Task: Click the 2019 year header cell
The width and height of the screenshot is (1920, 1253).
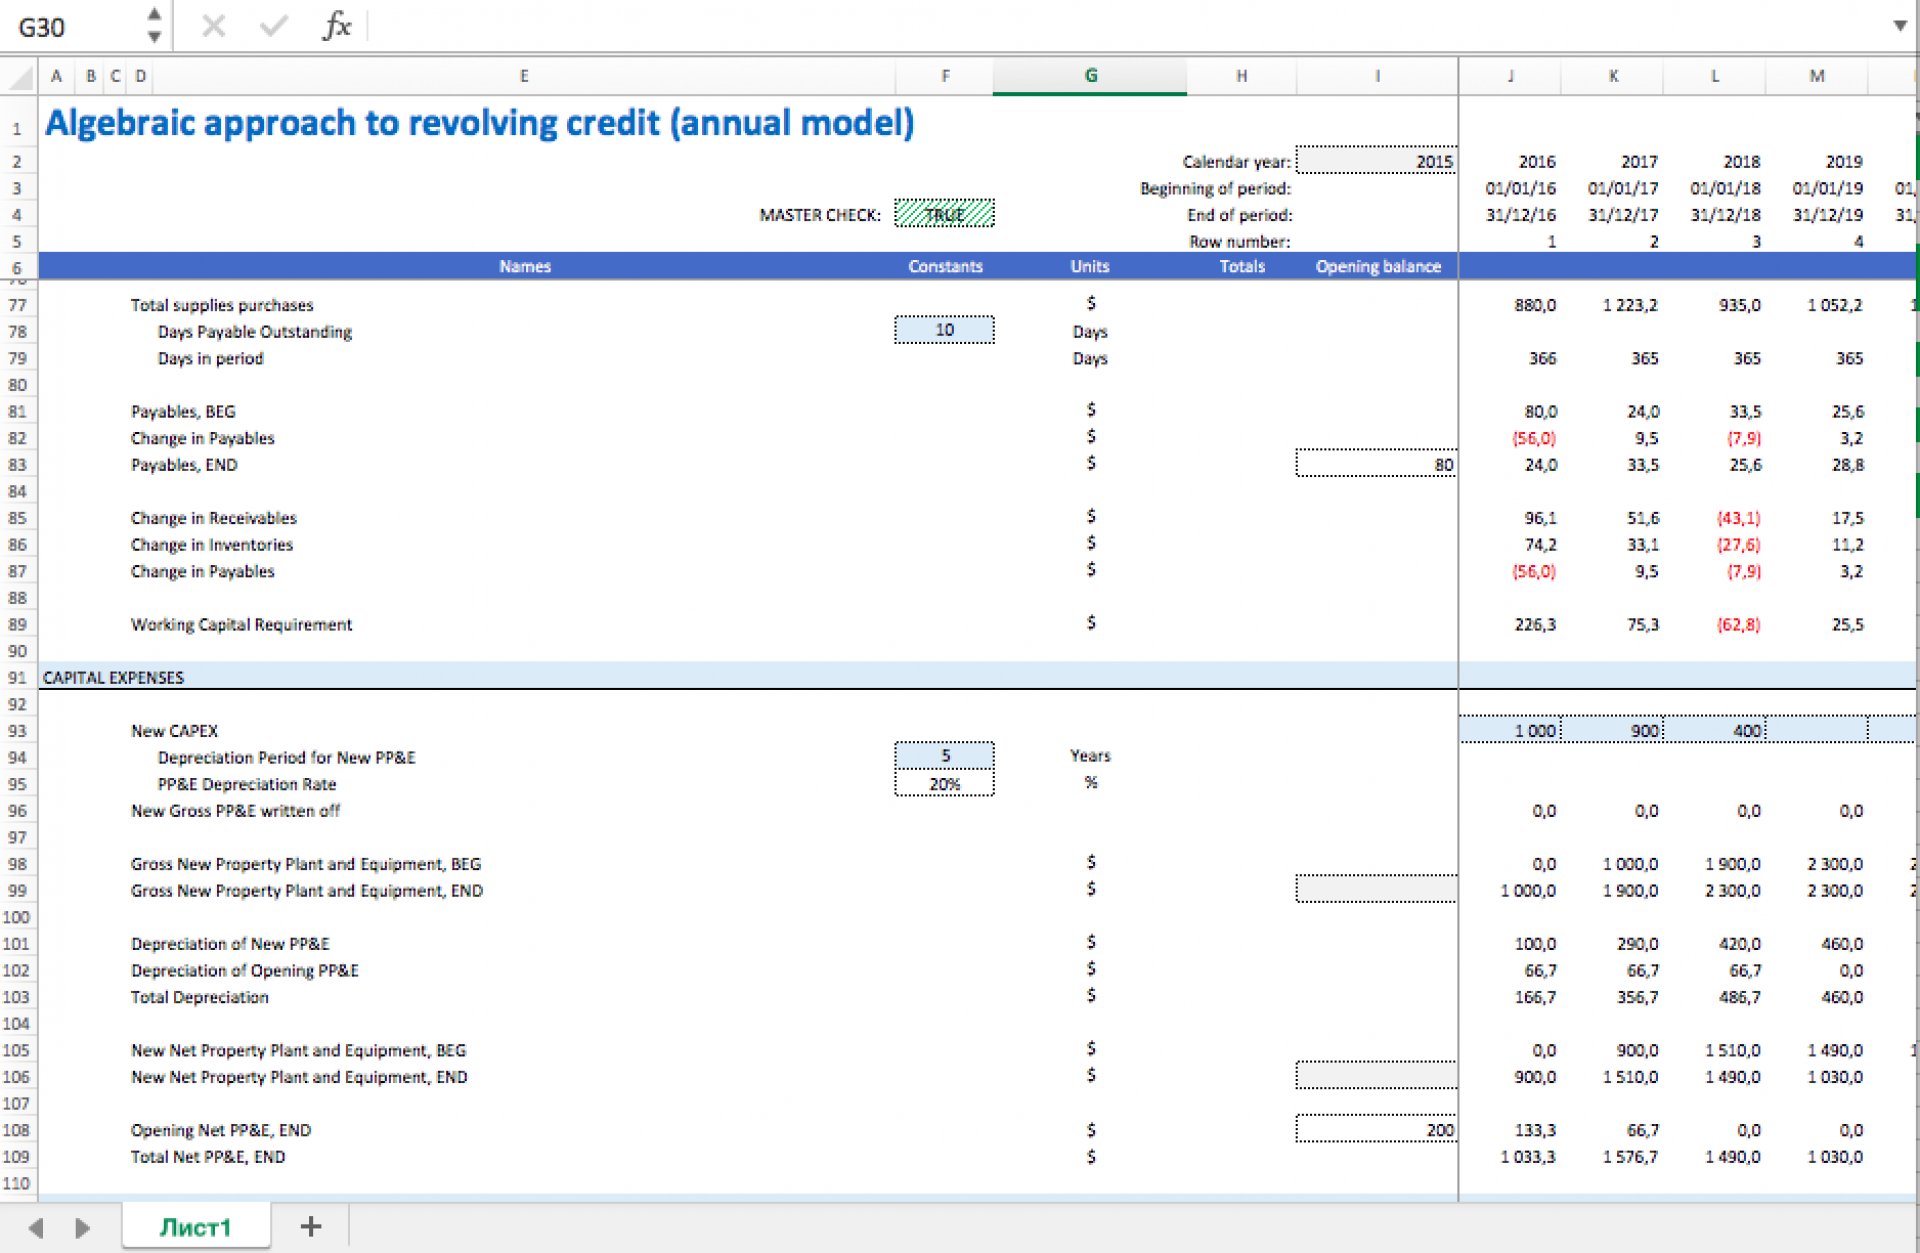Action: click(1843, 161)
